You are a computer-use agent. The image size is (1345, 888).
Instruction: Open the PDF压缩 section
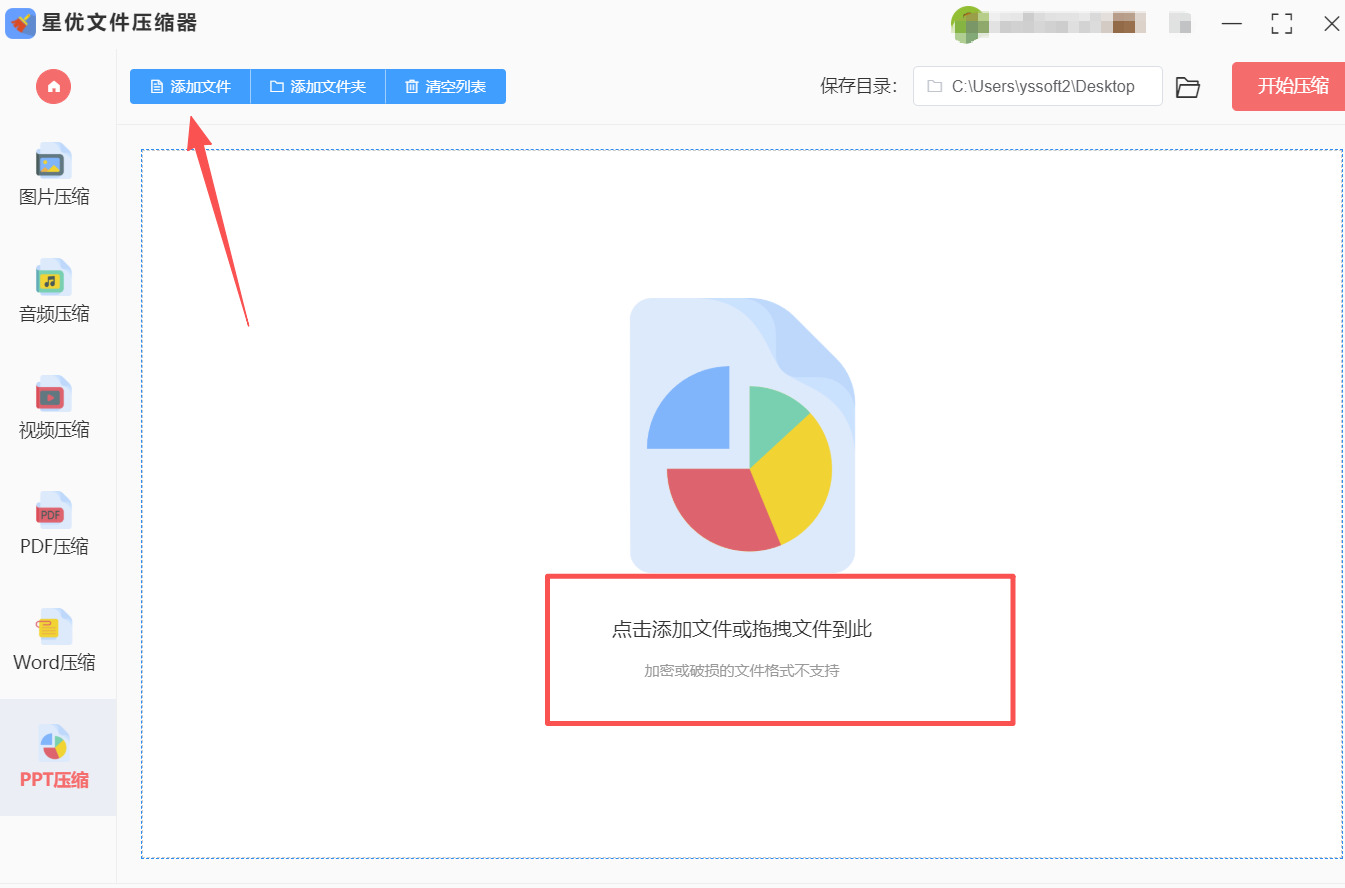pyautogui.click(x=54, y=525)
